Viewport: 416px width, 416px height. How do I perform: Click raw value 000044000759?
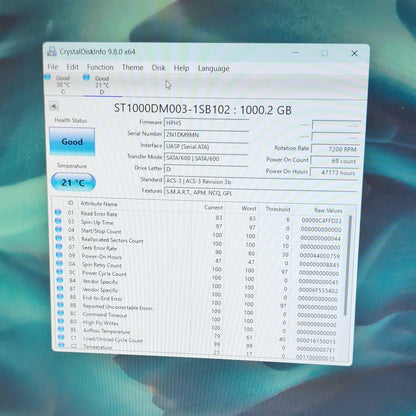pos(320,256)
